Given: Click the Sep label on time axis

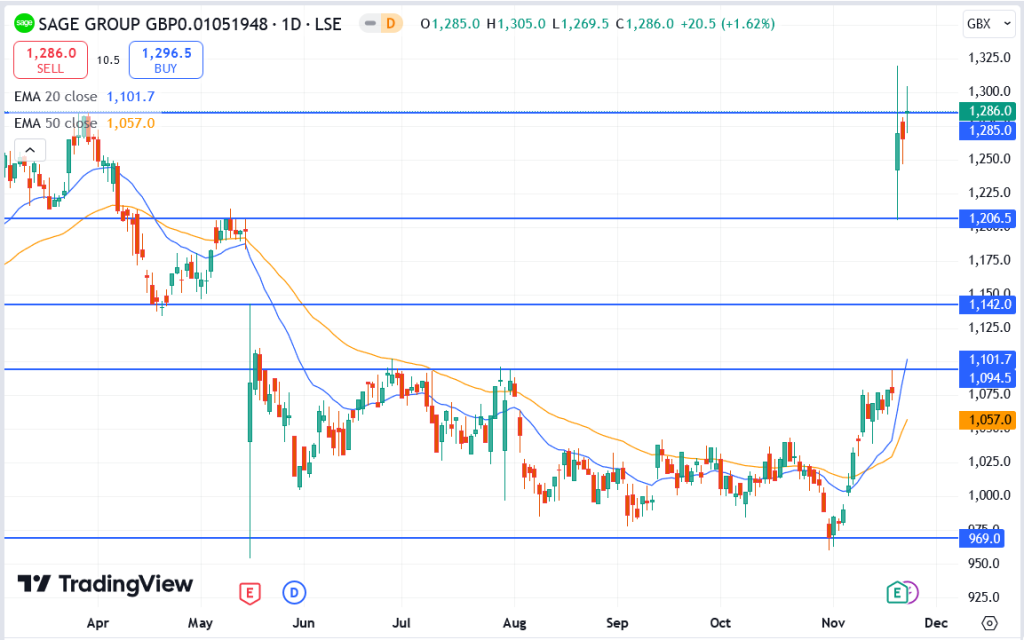Looking at the screenshot, I should pos(617,623).
